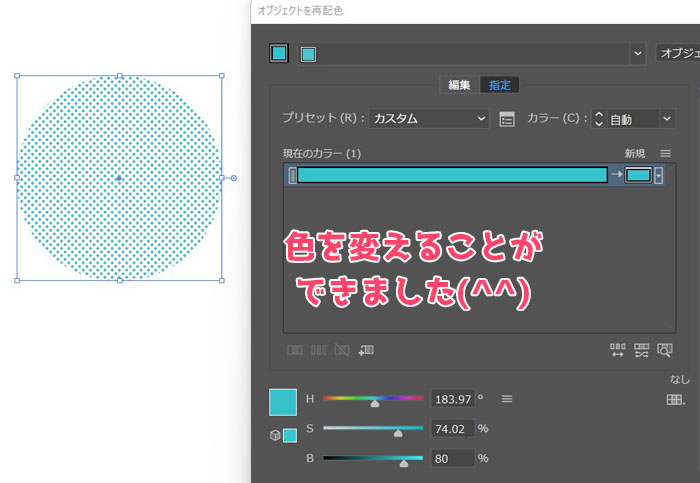Expand the color group name dropdown

(x=638, y=54)
